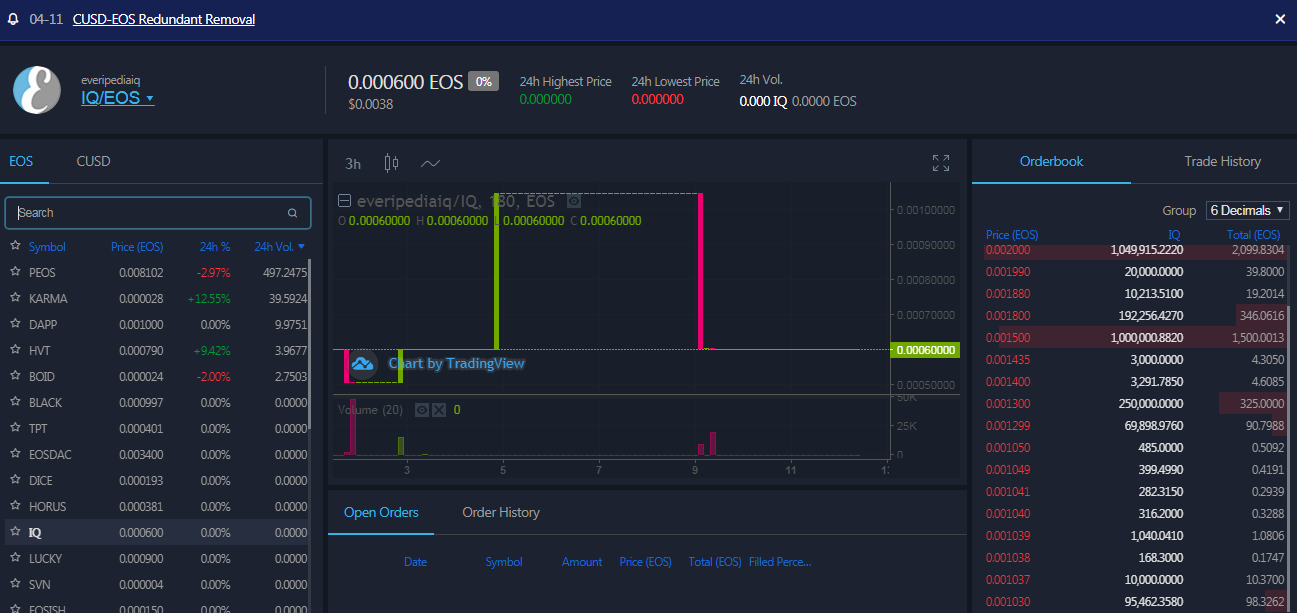Click the TradingView cloud logo on the chart
Image resolution: width=1297 pixels, height=613 pixels.
click(x=362, y=363)
